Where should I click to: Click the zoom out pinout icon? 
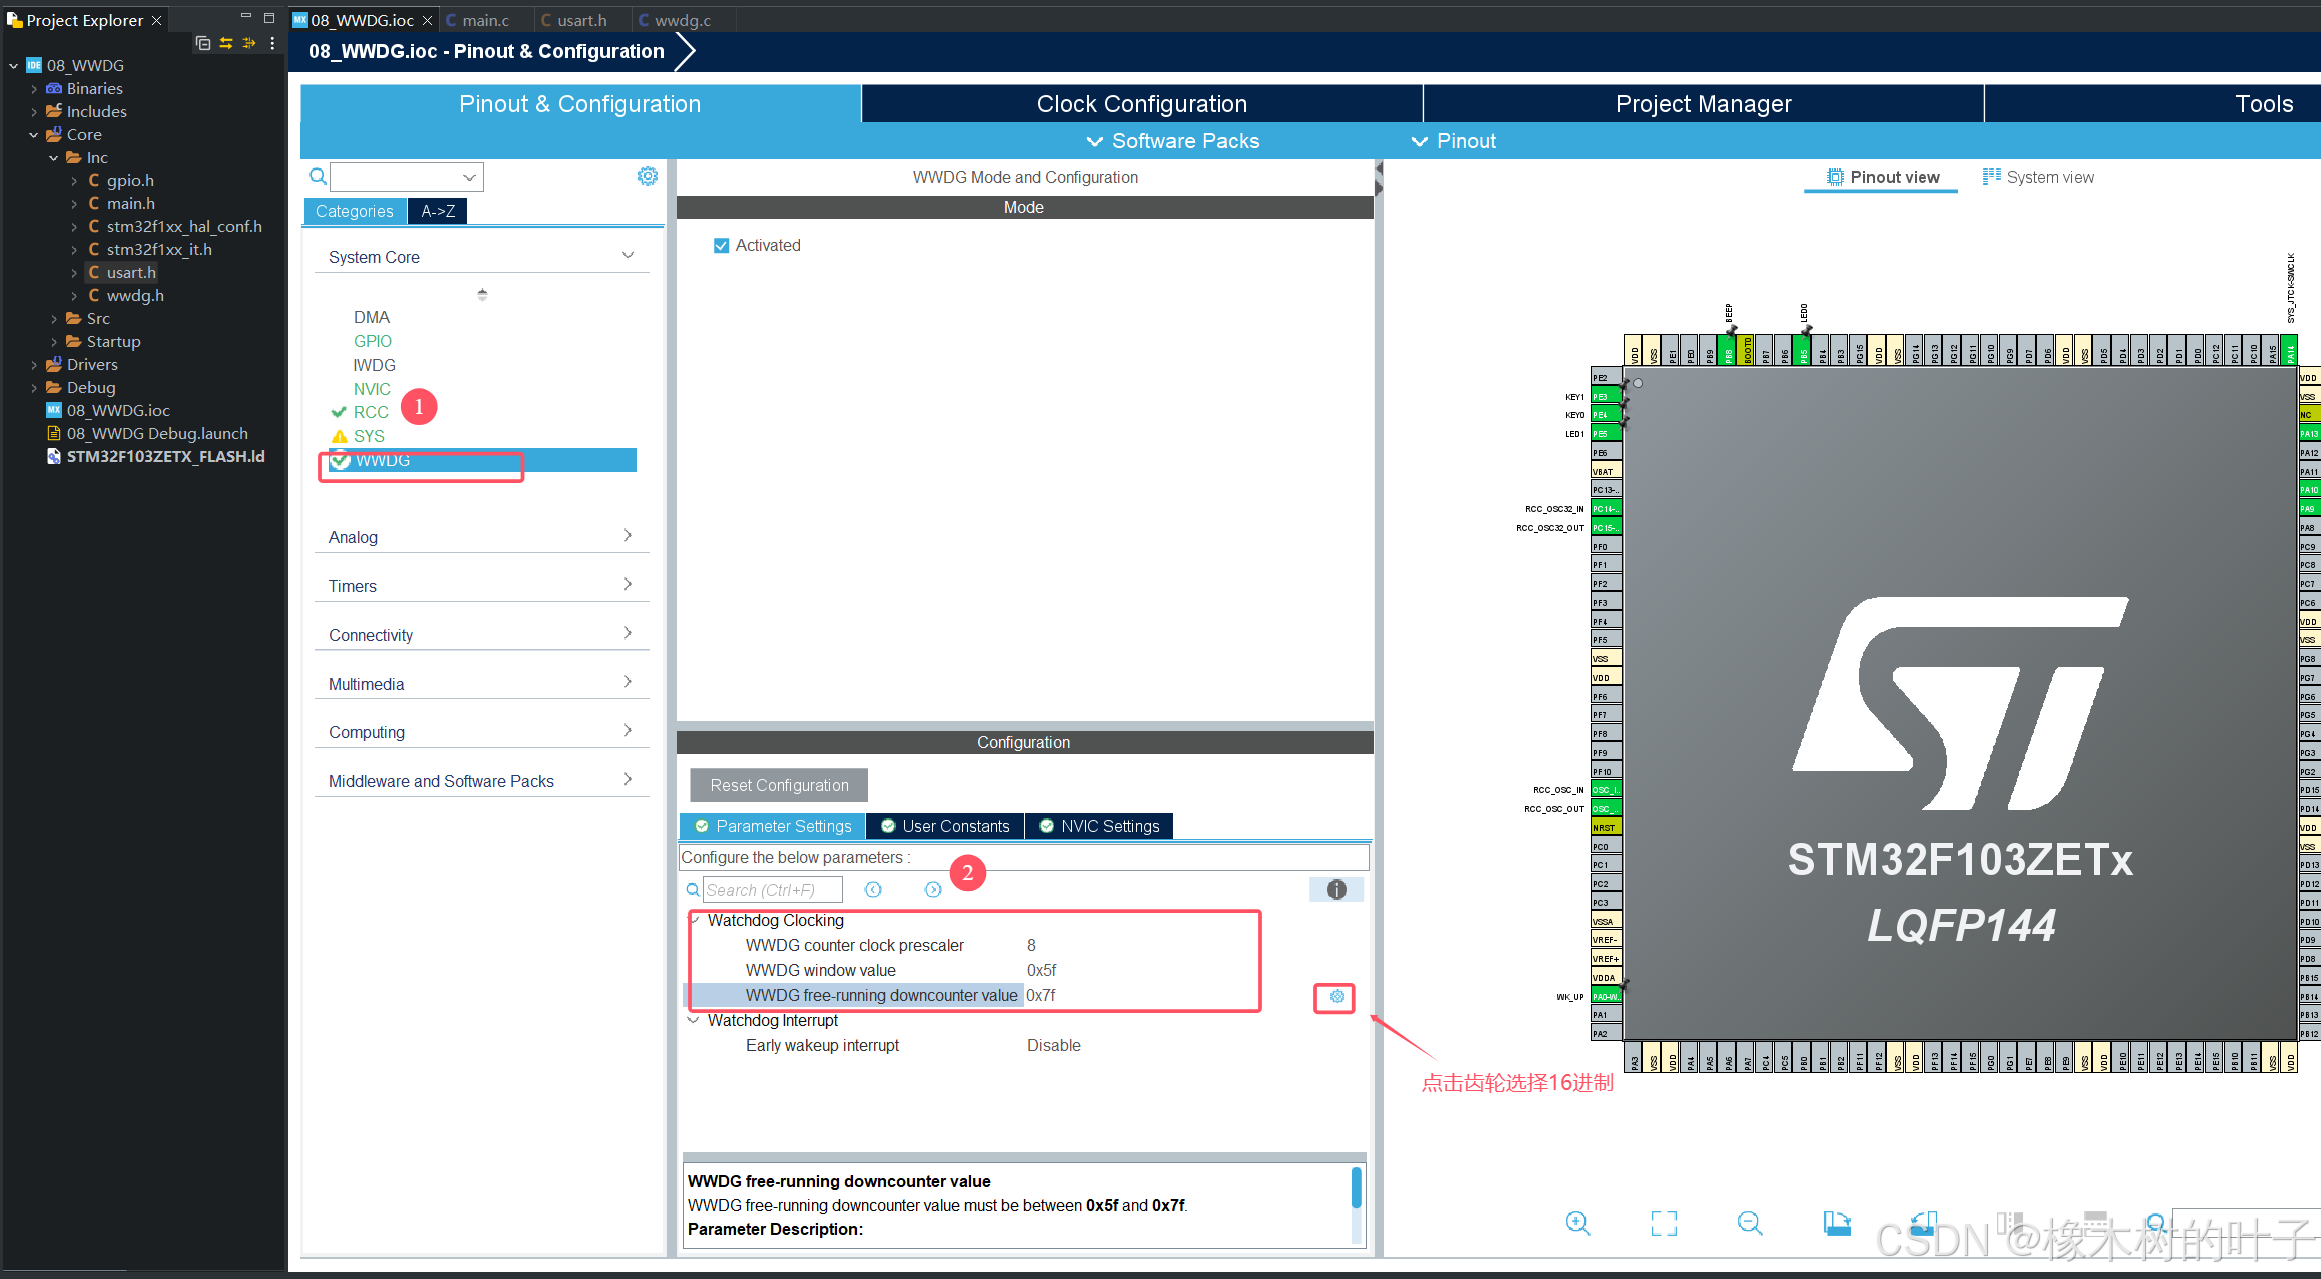(x=1749, y=1222)
